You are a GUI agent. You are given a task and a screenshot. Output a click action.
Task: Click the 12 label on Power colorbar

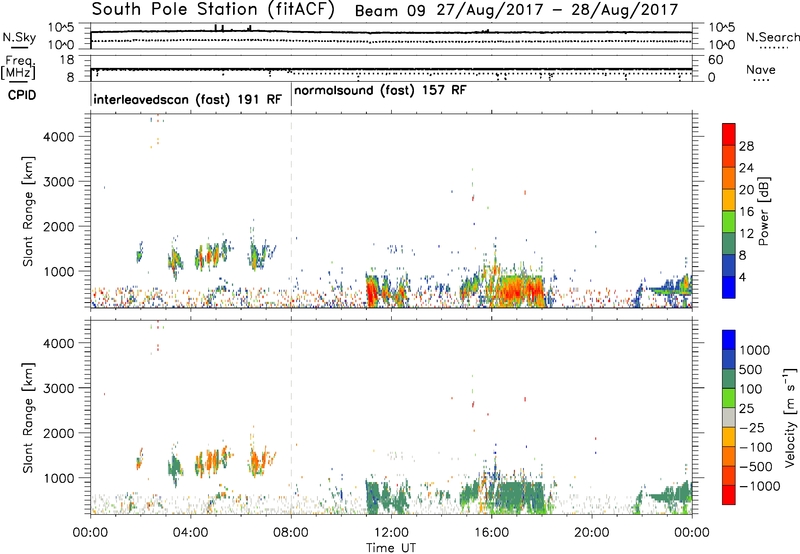[x=746, y=234]
